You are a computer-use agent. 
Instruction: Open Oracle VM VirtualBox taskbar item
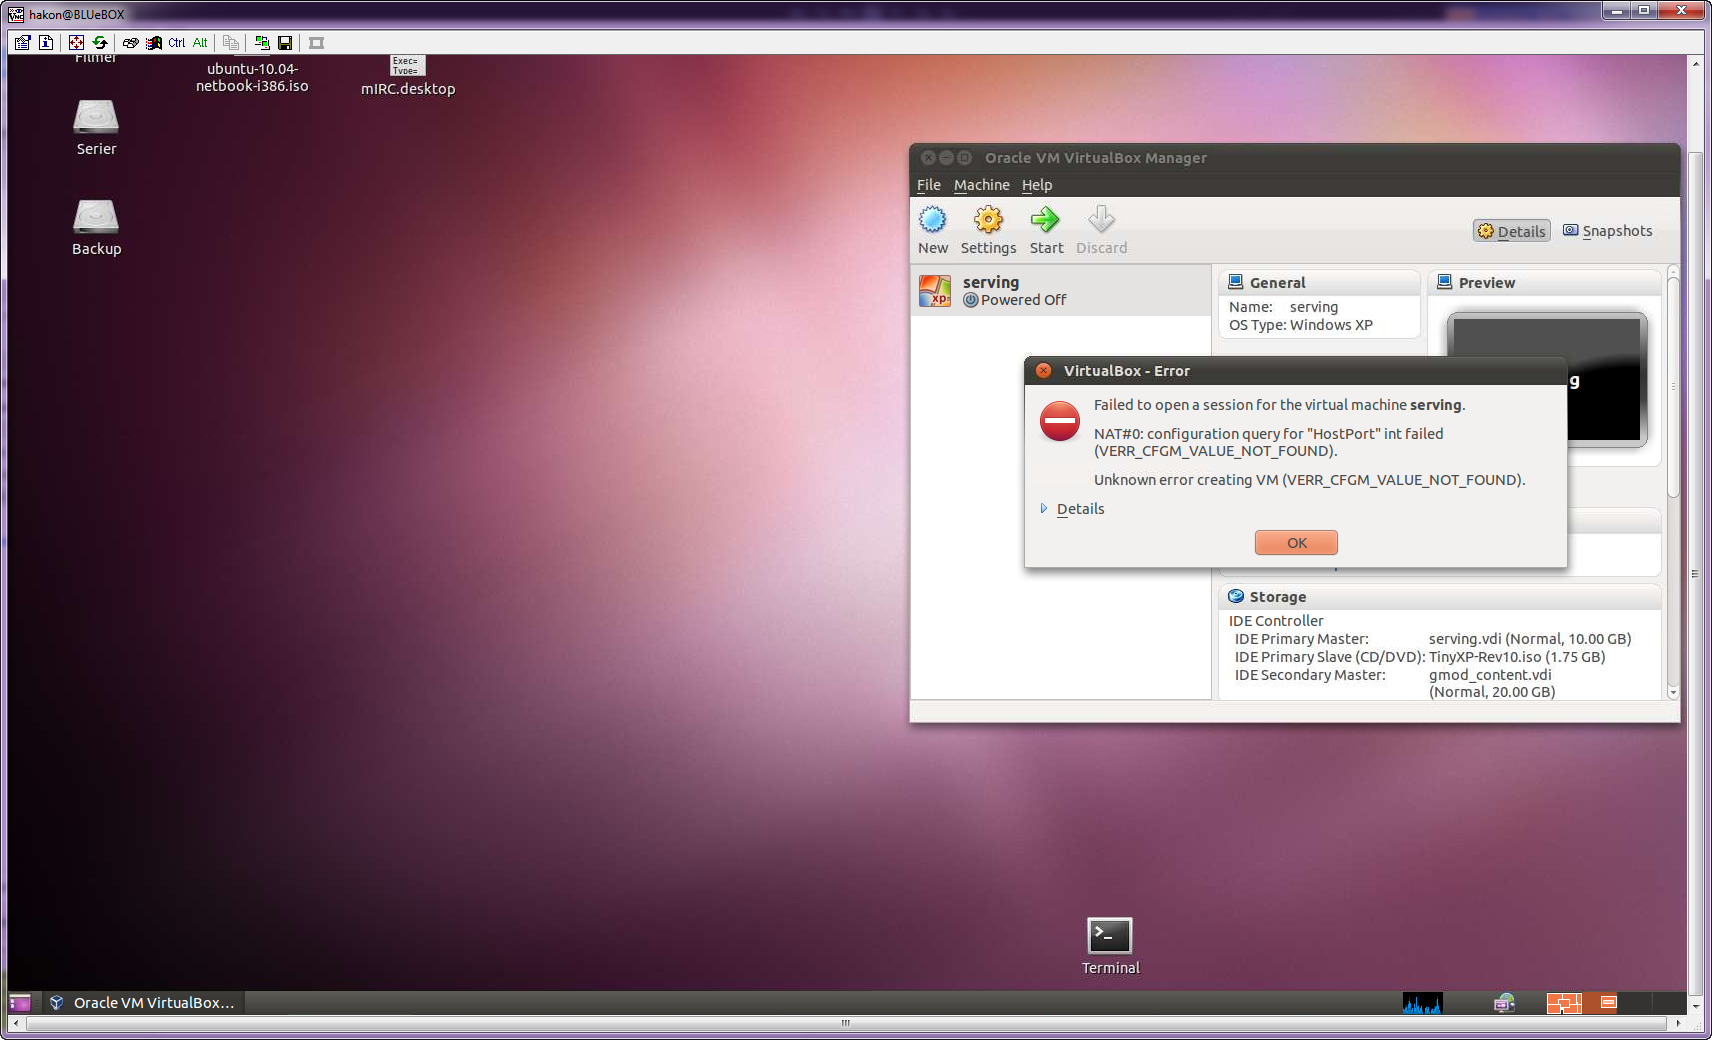142,1003
